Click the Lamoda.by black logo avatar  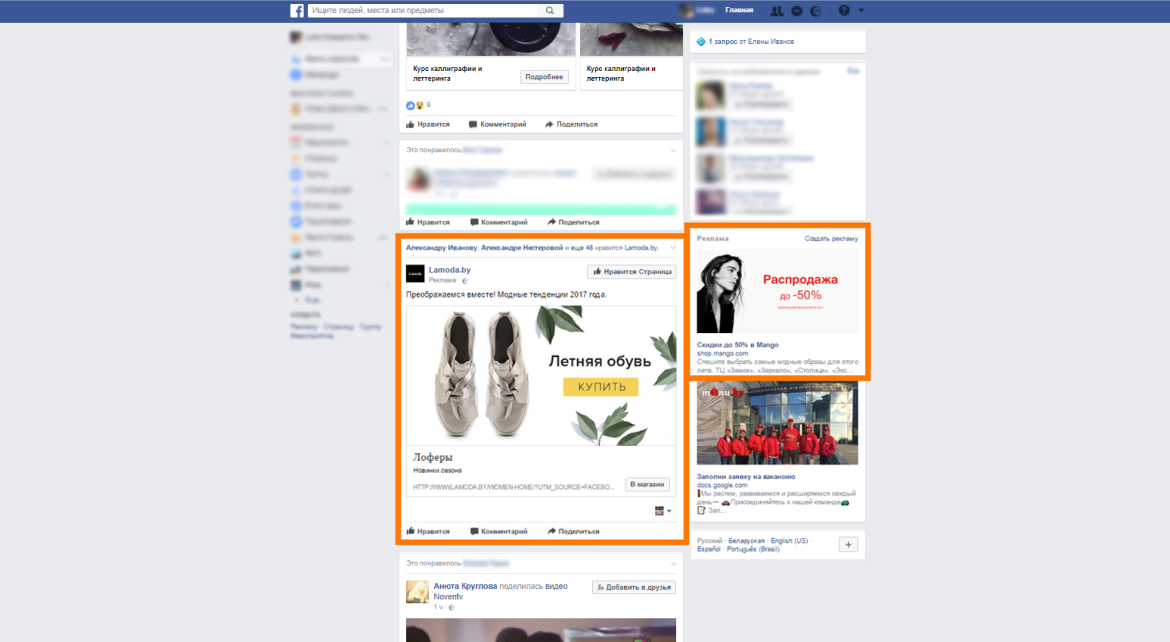pyautogui.click(x=415, y=273)
